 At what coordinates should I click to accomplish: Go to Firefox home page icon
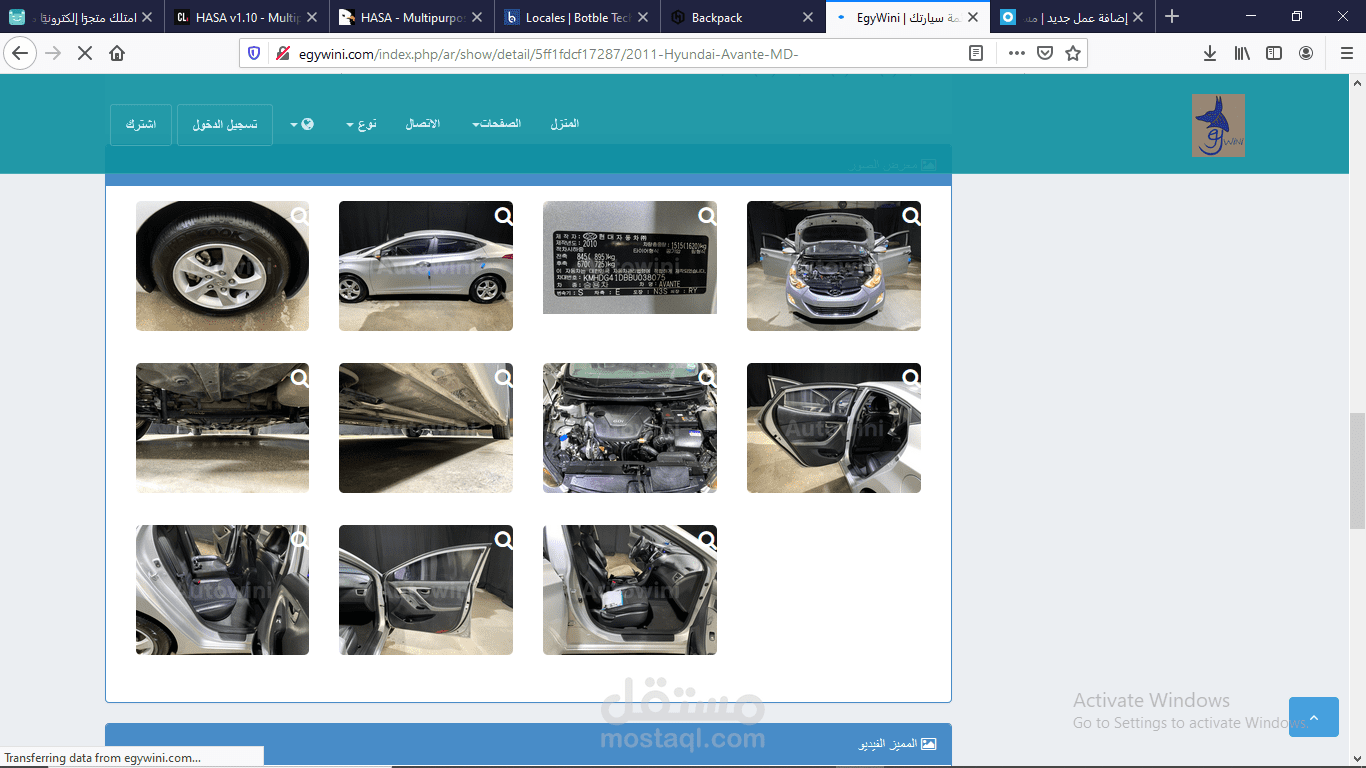[117, 53]
